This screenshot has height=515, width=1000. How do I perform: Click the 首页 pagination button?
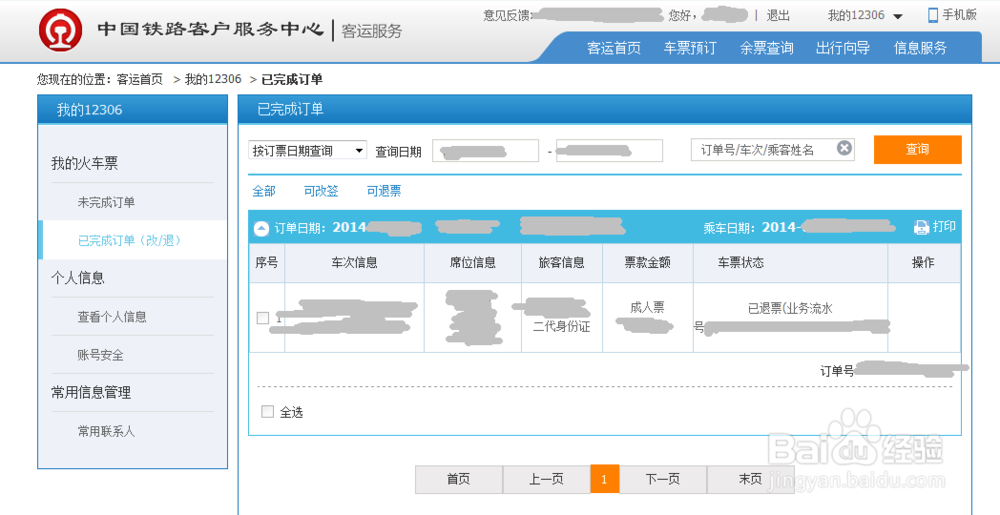459,479
